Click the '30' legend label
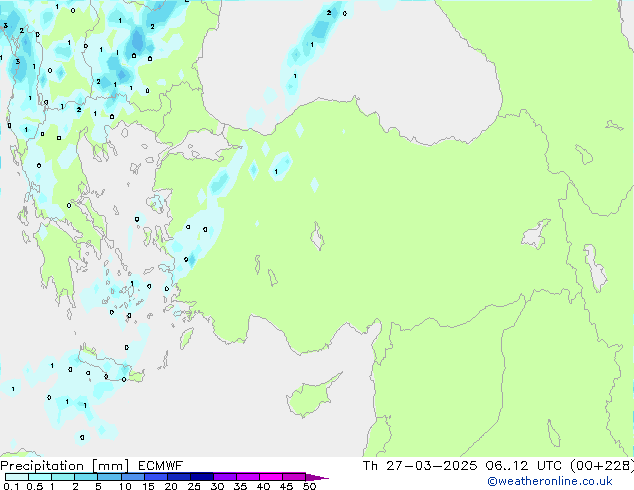This screenshot has width=634, height=490. pos(217,486)
